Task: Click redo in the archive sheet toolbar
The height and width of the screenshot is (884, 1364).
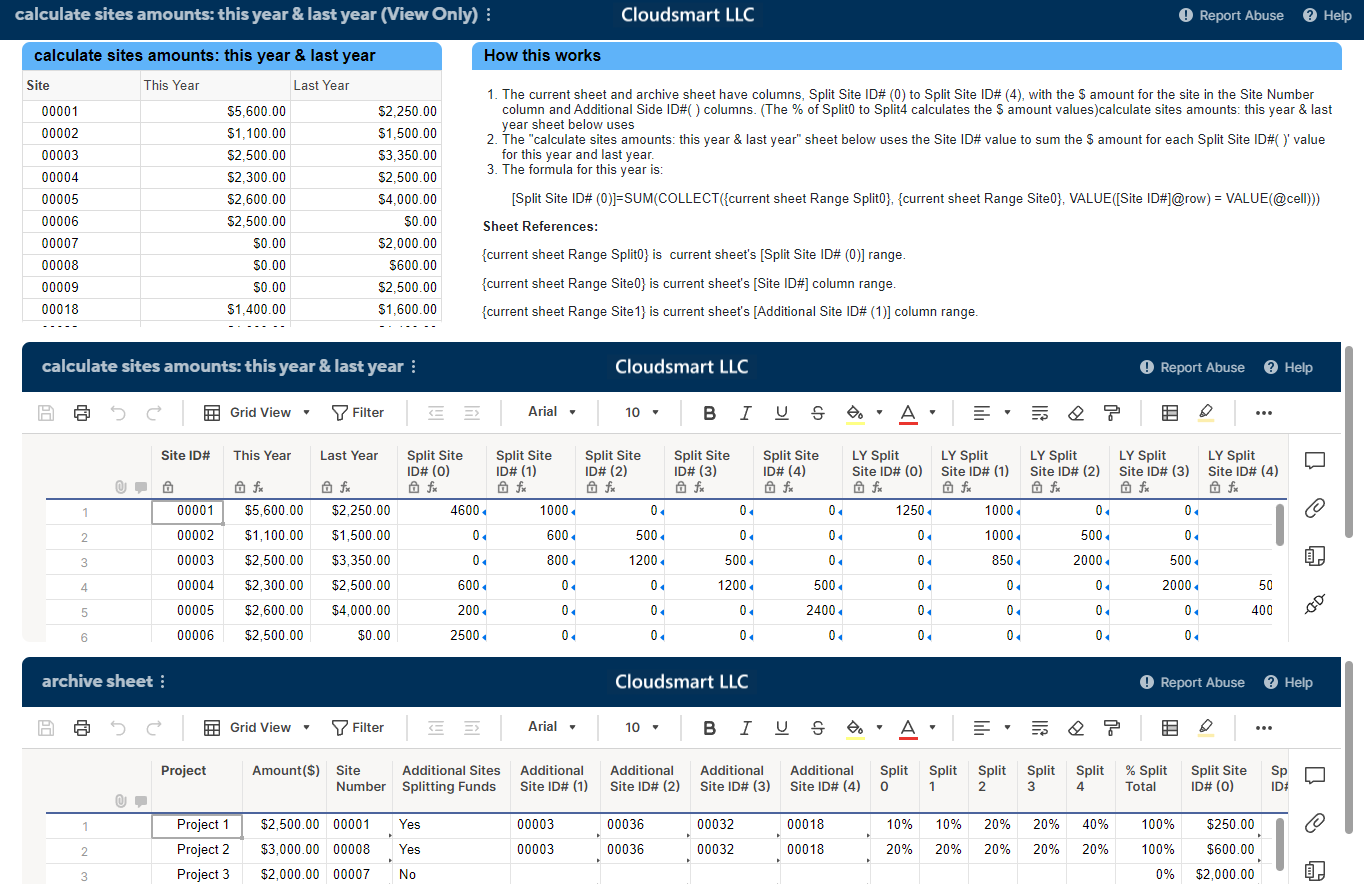Action: (x=154, y=728)
